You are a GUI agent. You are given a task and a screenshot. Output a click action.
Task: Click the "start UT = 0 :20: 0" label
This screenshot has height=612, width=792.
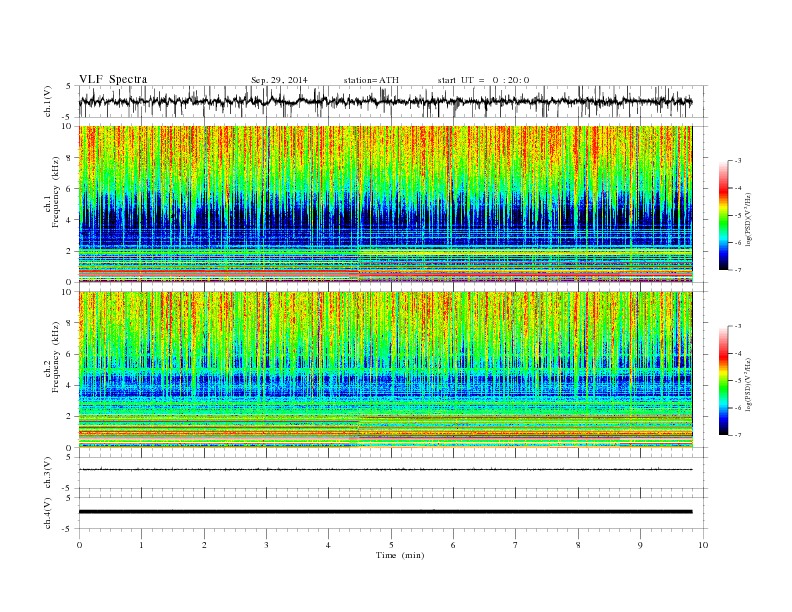(x=483, y=80)
